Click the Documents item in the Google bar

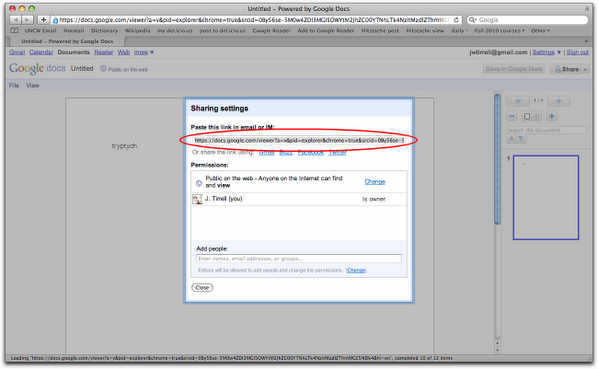73,52
